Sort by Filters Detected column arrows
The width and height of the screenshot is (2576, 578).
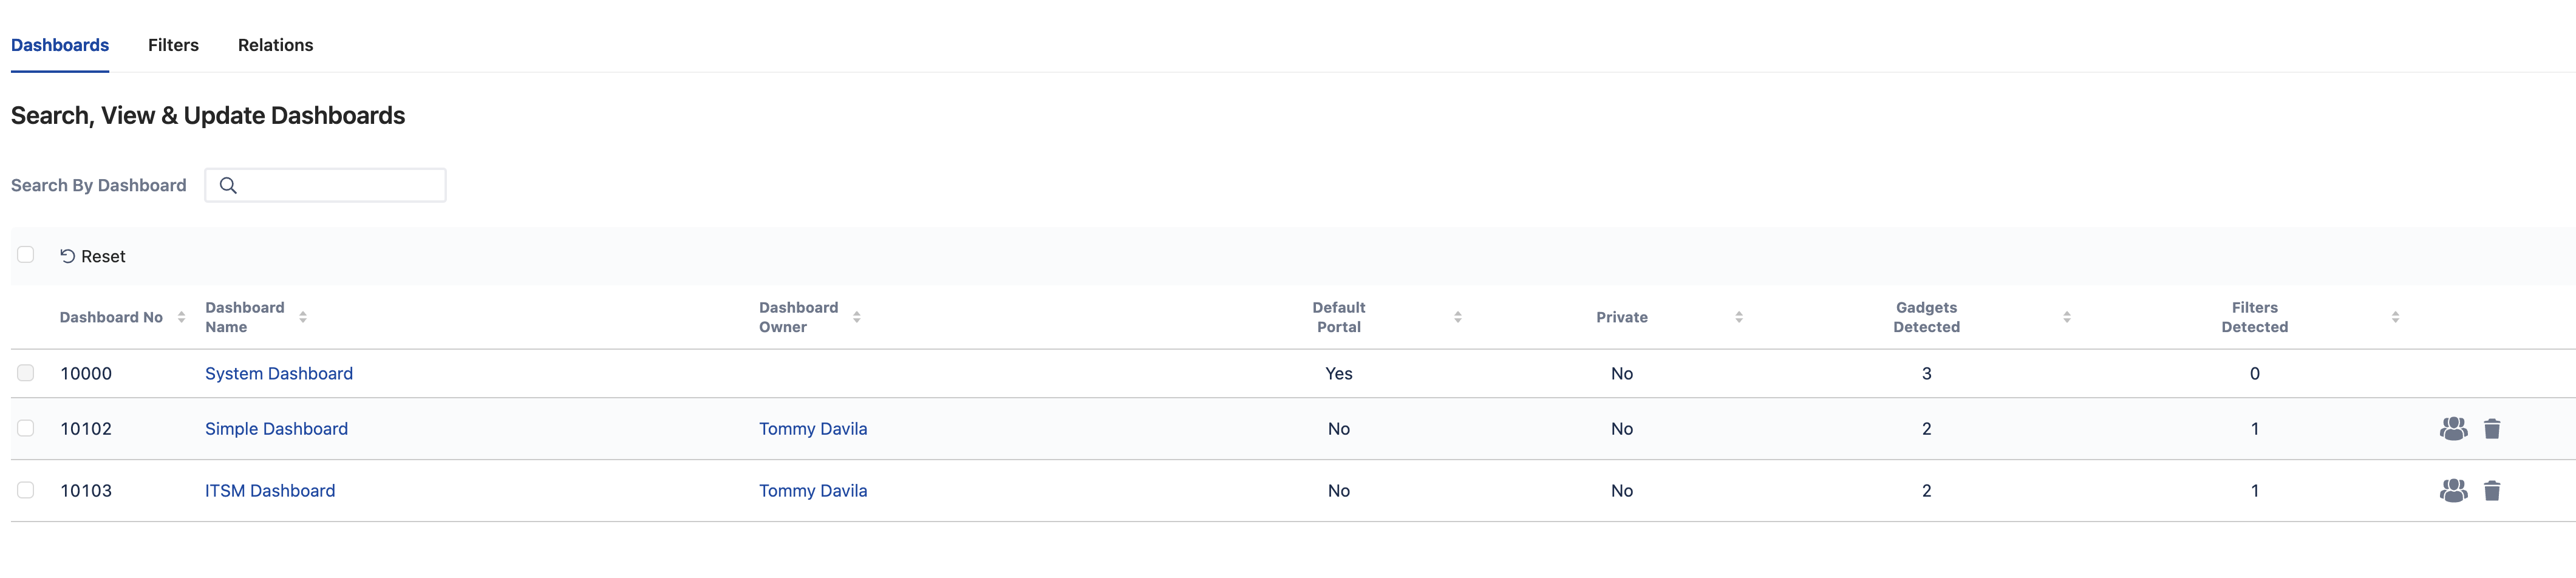[x=2395, y=317]
